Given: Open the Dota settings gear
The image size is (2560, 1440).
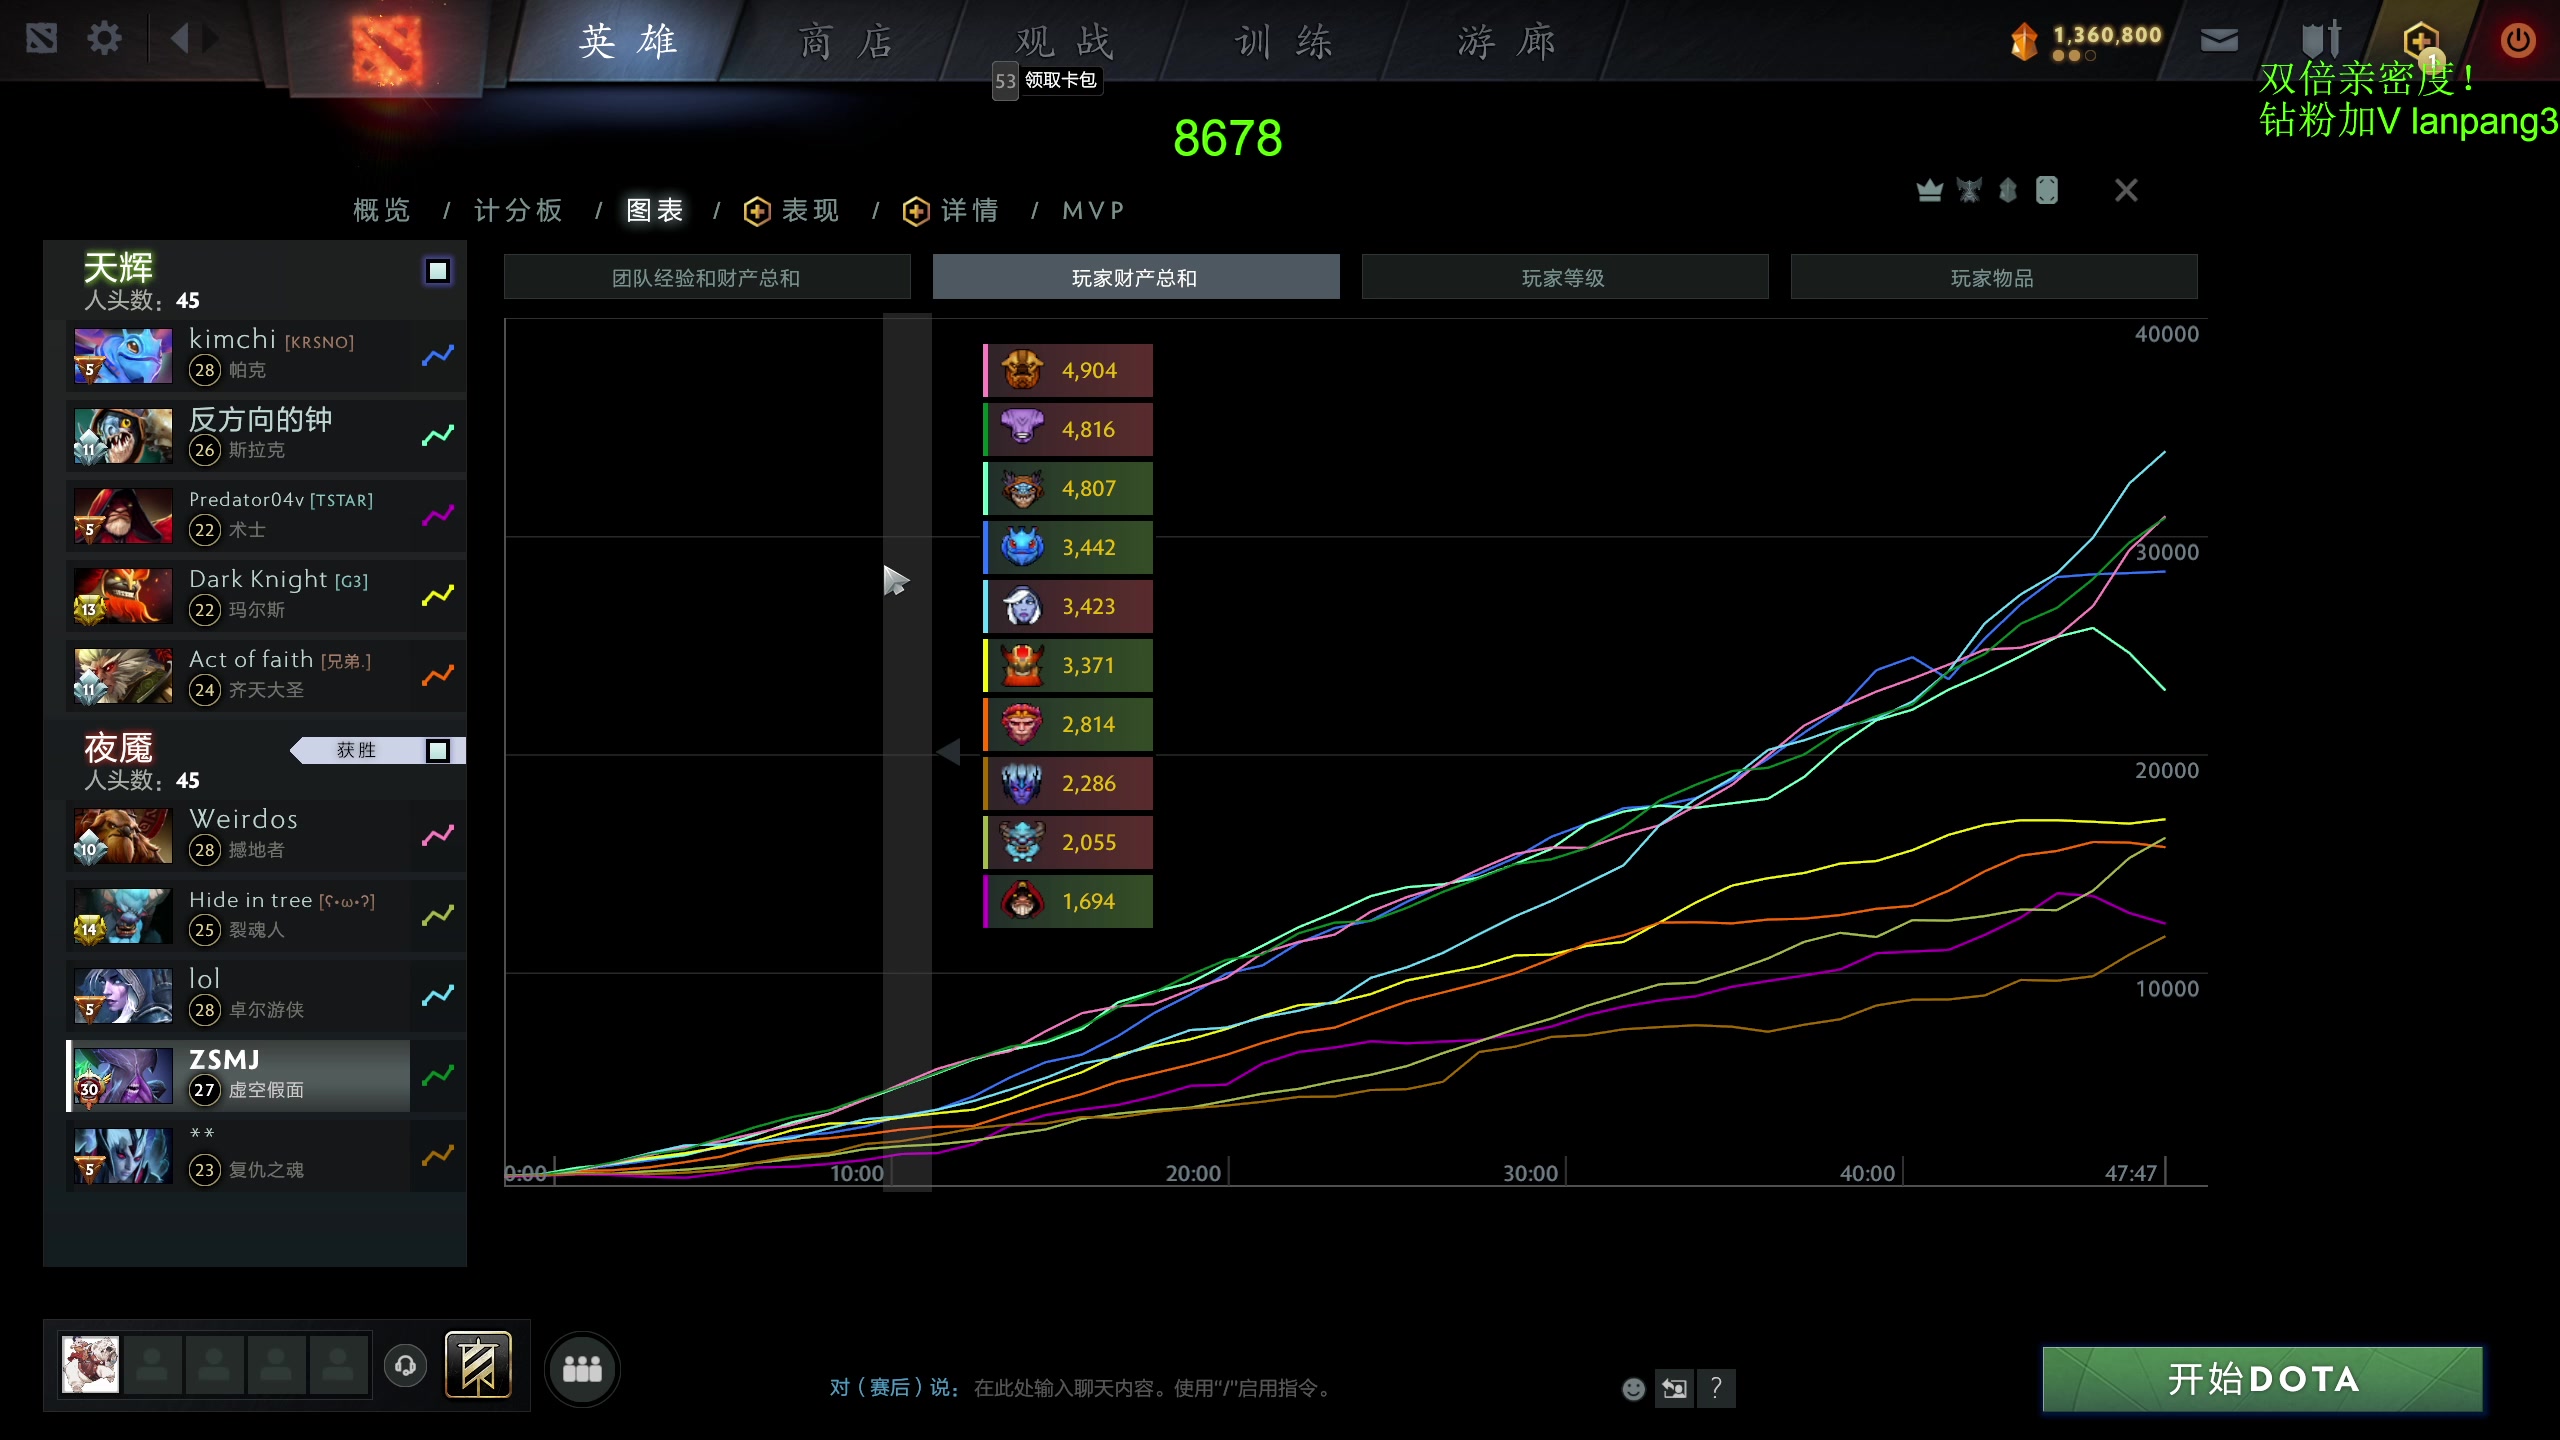Looking at the screenshot, I should (x=104, y=40).
